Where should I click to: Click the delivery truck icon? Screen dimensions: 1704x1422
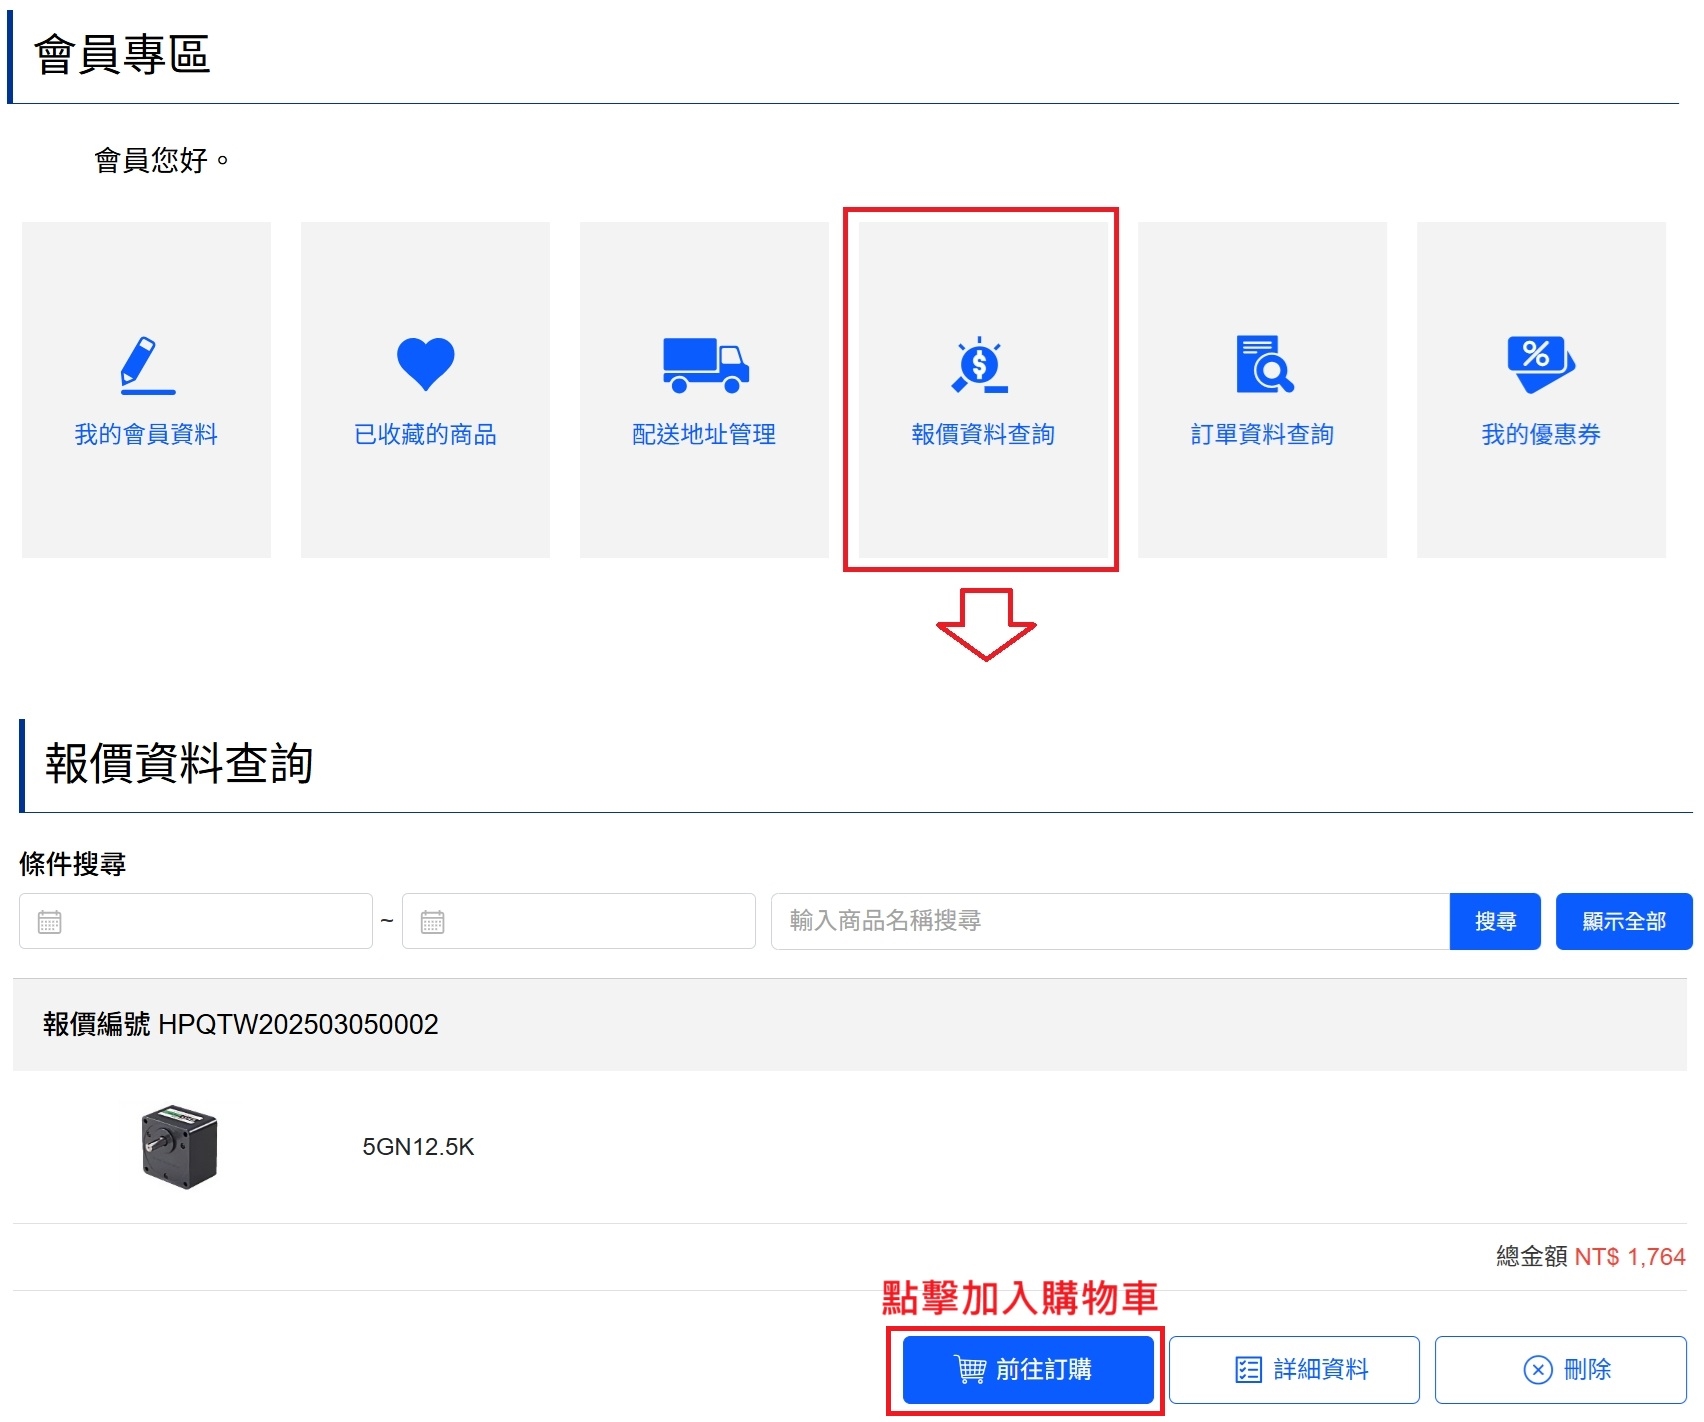(x=704, y=365)
